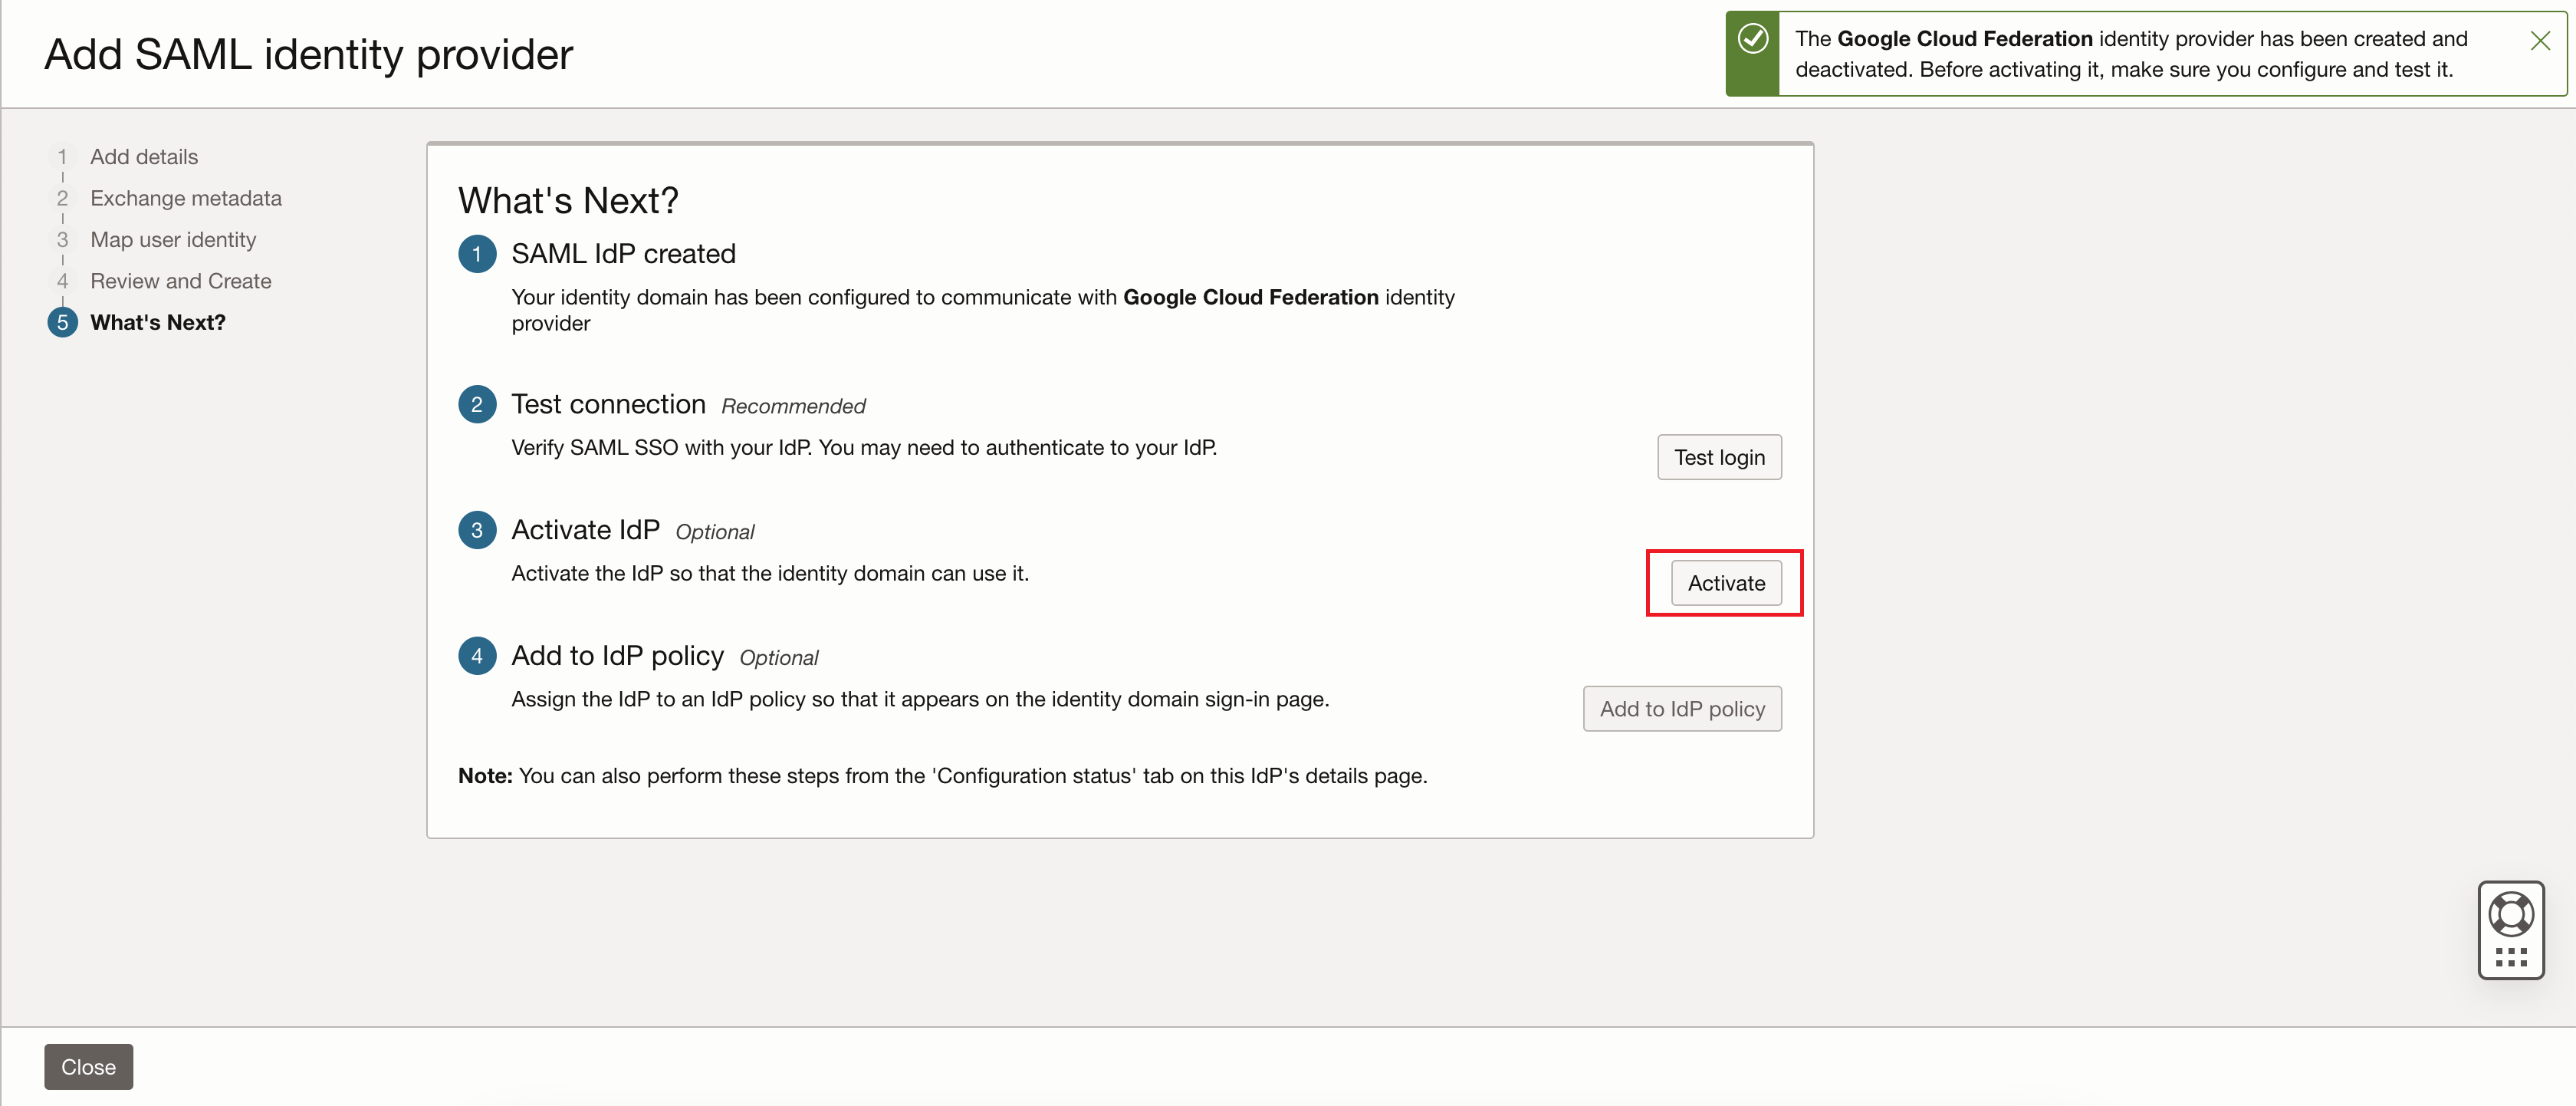This screenshot has height=1106, width=2576.
Task: Select the What's Next step in the sidebar
Action: click(x=157, y=322)
